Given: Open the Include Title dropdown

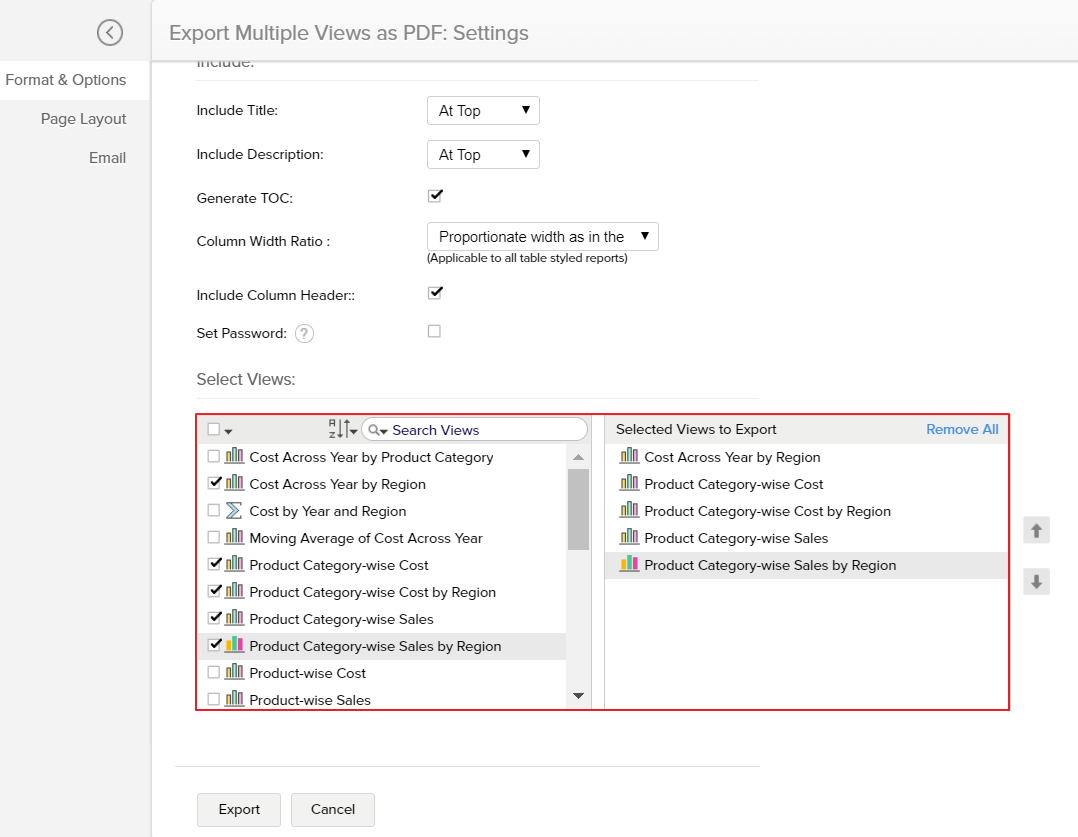Looking at the screenshot, I should [x=483, y=110].
